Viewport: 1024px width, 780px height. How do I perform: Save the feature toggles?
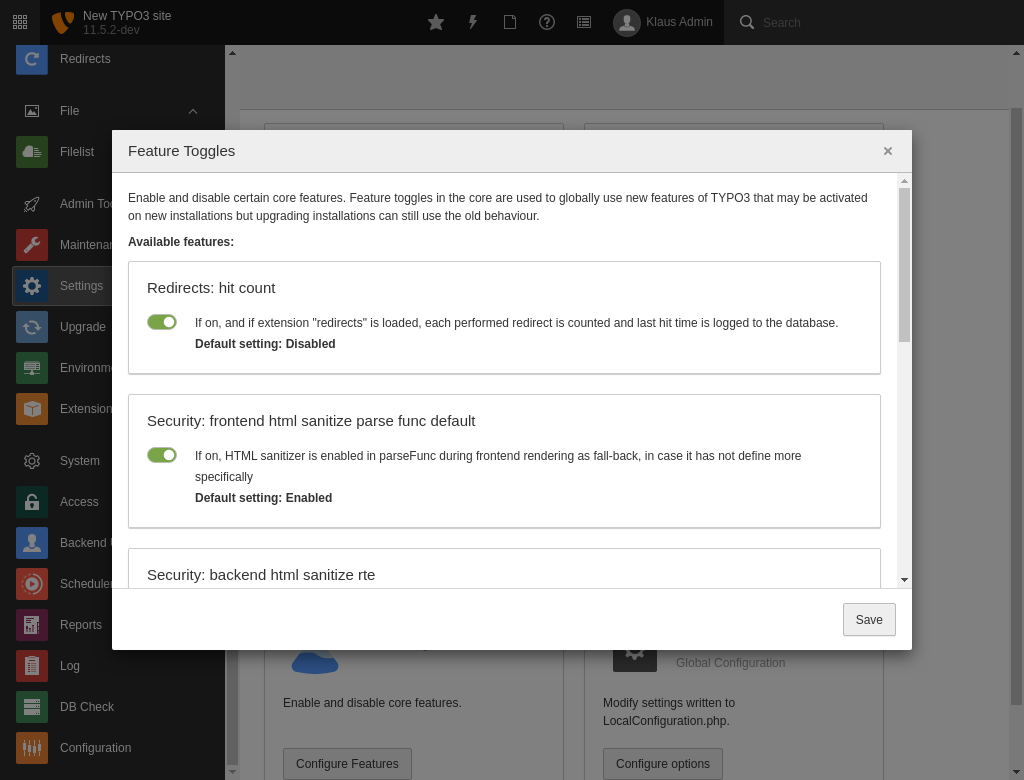[x=869, y=619]
